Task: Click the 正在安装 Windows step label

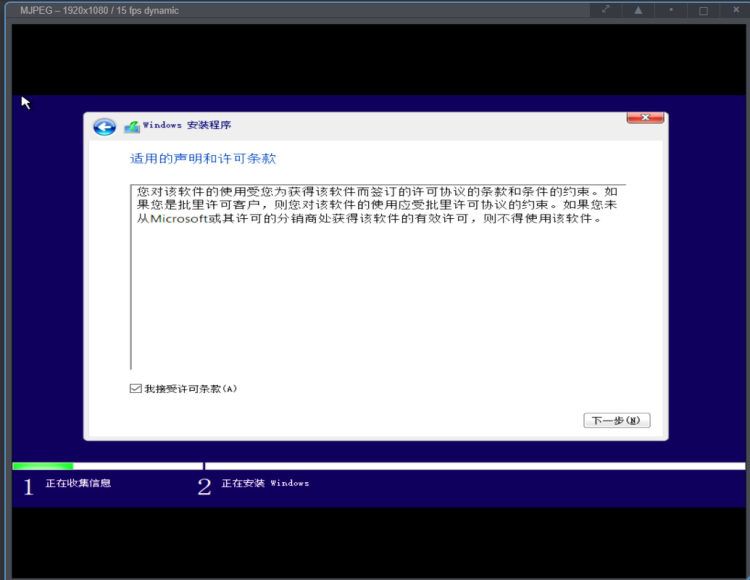Action: pos(265,483)
